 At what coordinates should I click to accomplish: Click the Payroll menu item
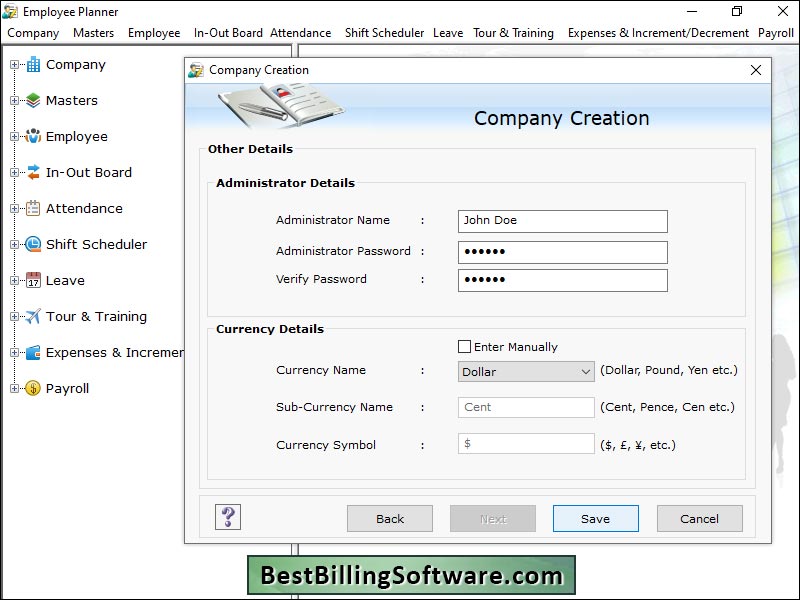click(776, 32)
